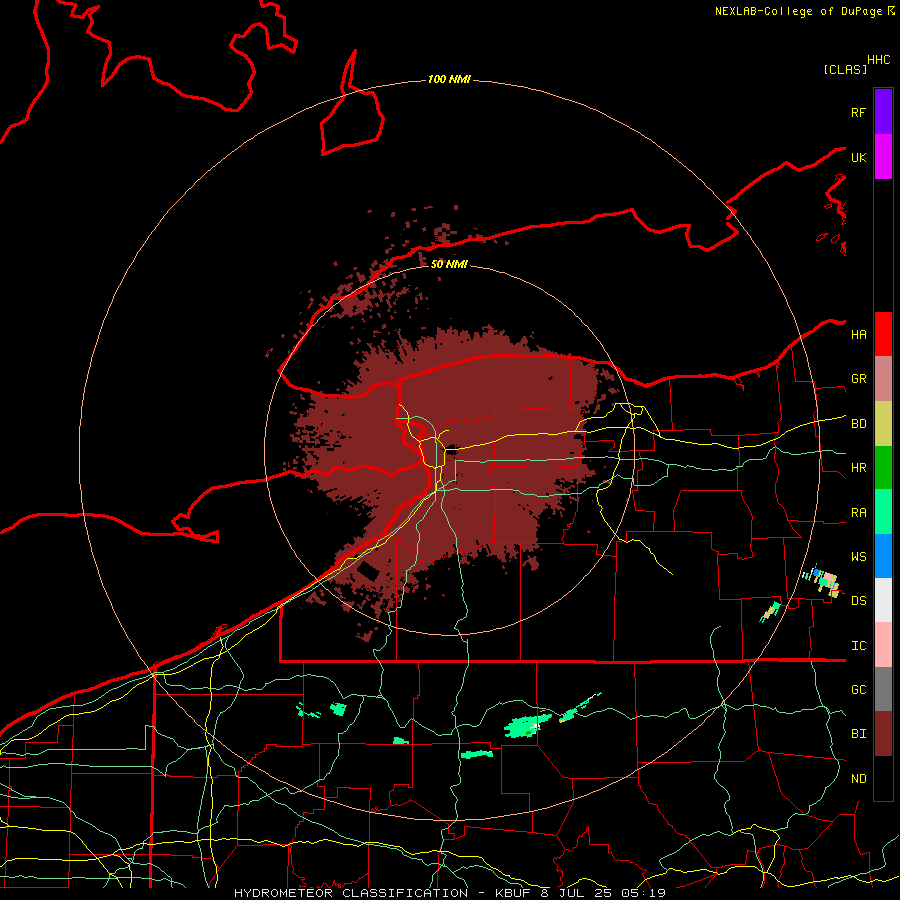The width and height of the screenshot is (900, 900).
Task: Click the BI legend label
Action: point(858,734)
